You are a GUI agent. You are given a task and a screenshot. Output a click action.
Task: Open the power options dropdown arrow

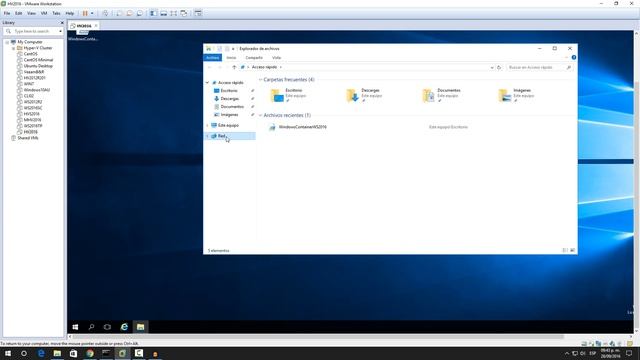click(x=92, y=13)
